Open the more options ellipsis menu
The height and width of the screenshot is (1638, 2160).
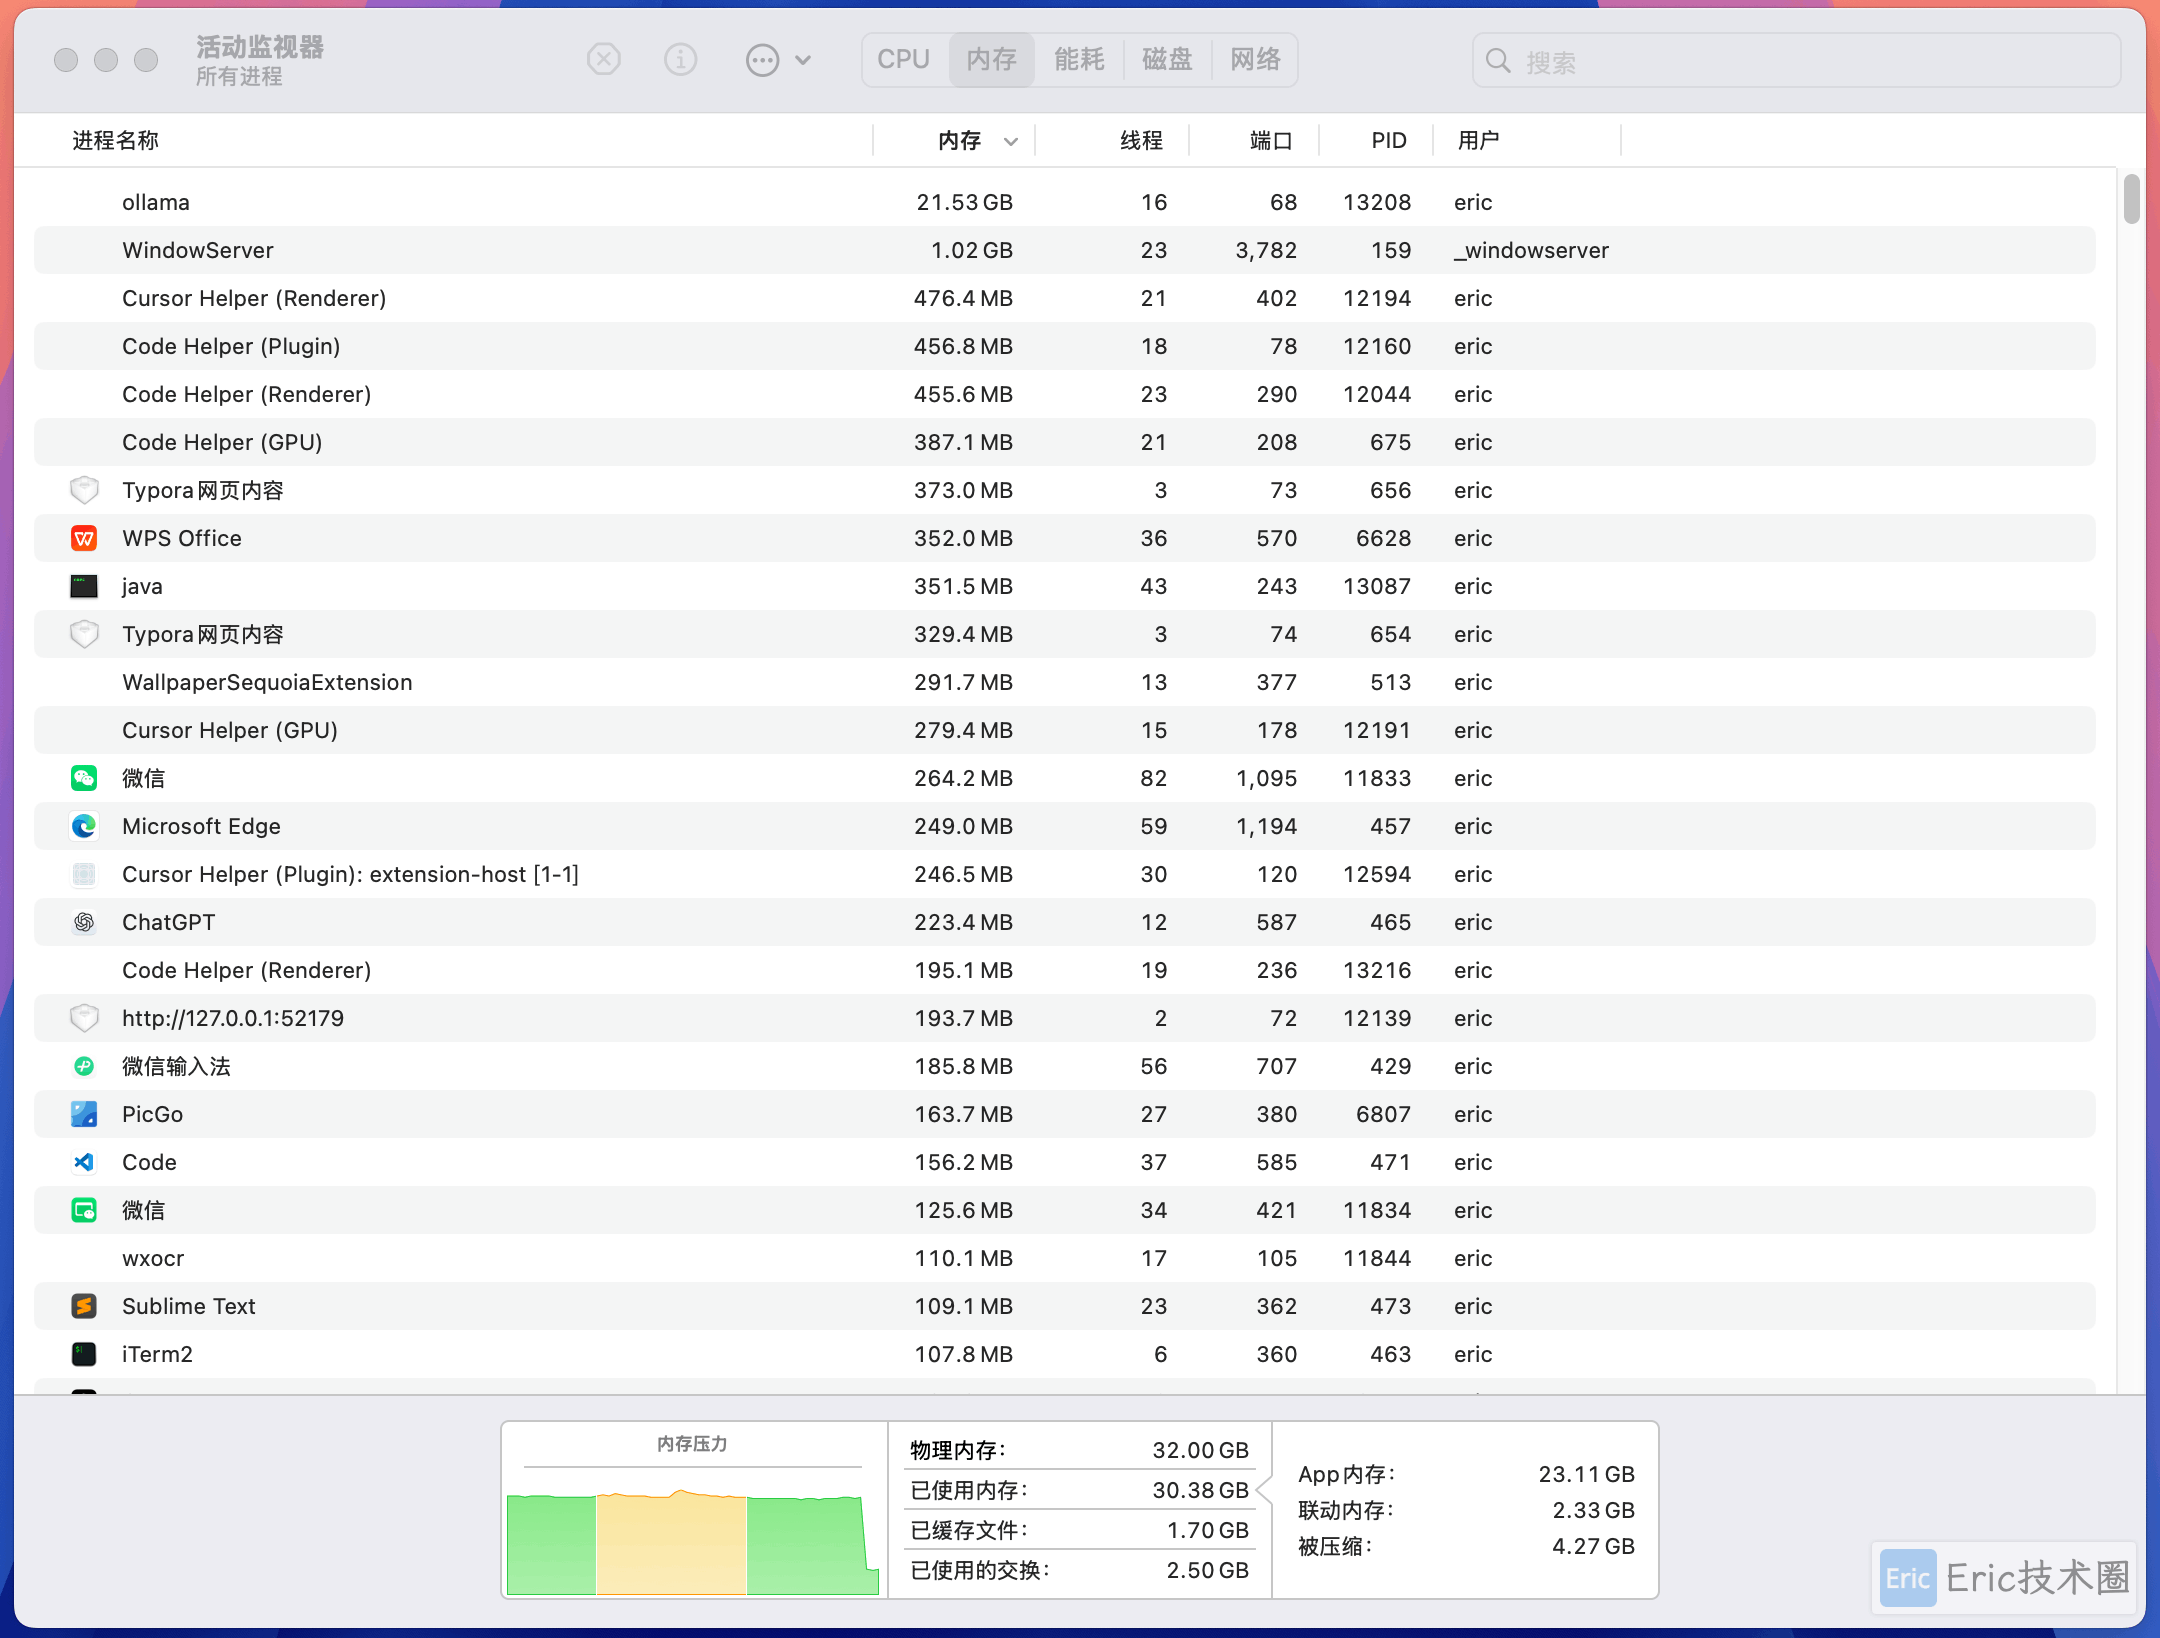(x=778, y=60)
